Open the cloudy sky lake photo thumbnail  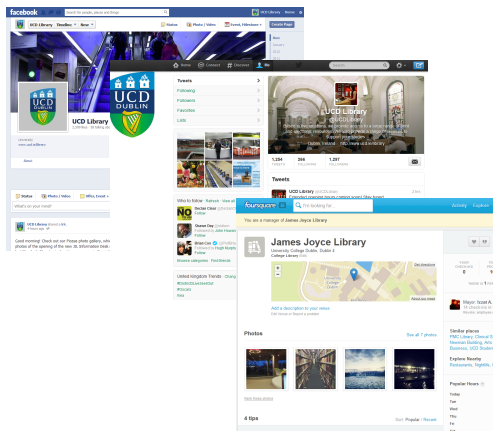pyautogui.click(x=365, y=369)
